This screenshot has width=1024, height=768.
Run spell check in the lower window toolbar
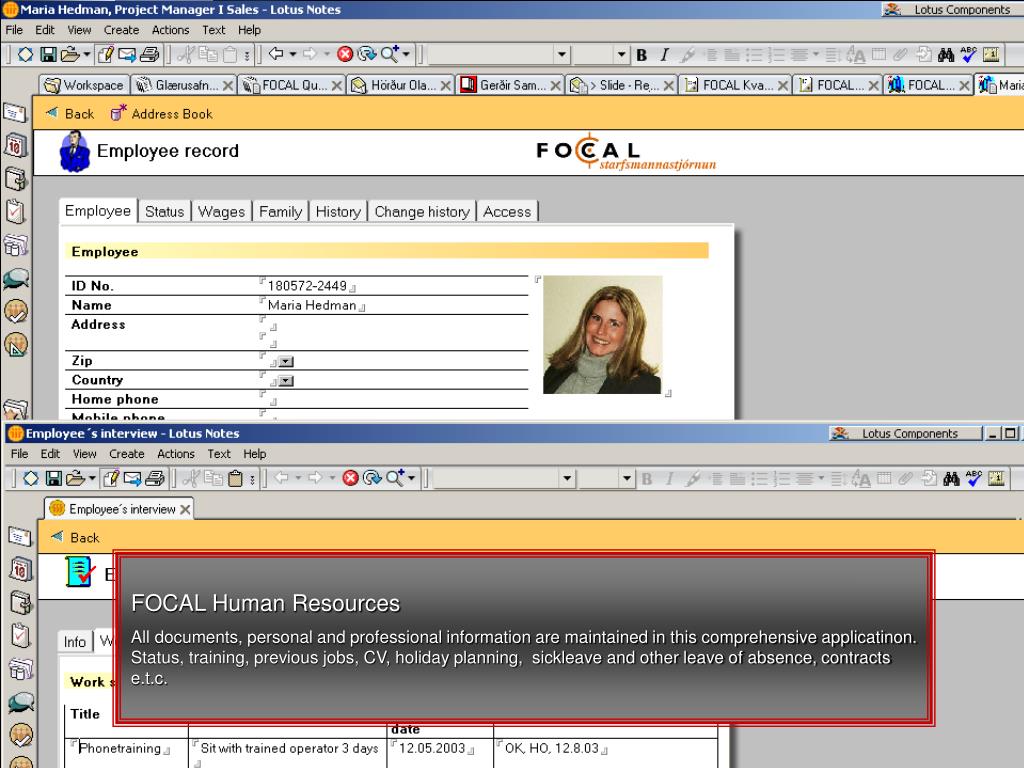tap(974, 479)
